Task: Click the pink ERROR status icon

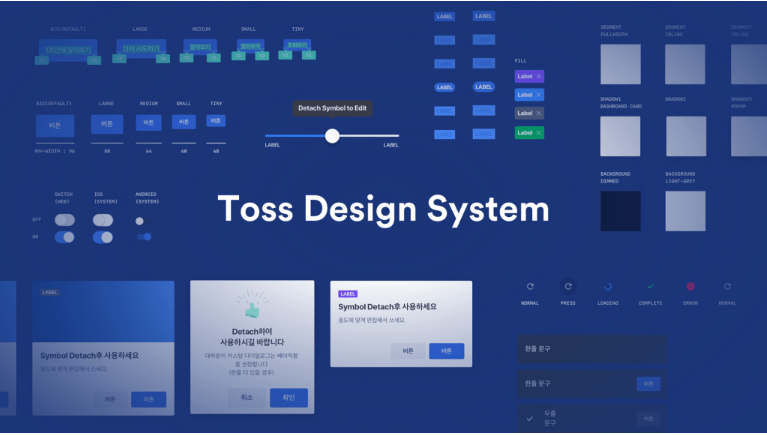Action: pos(691,287)
